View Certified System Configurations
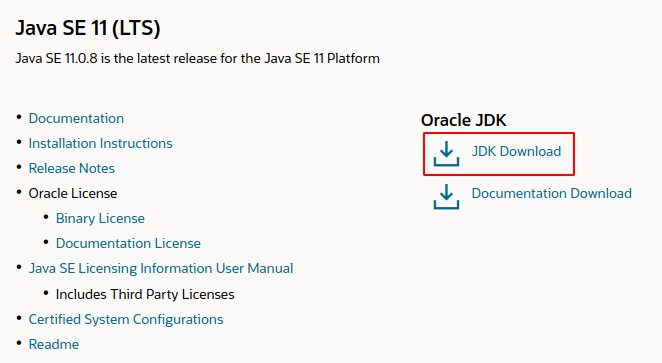 [x=126, y=319]
